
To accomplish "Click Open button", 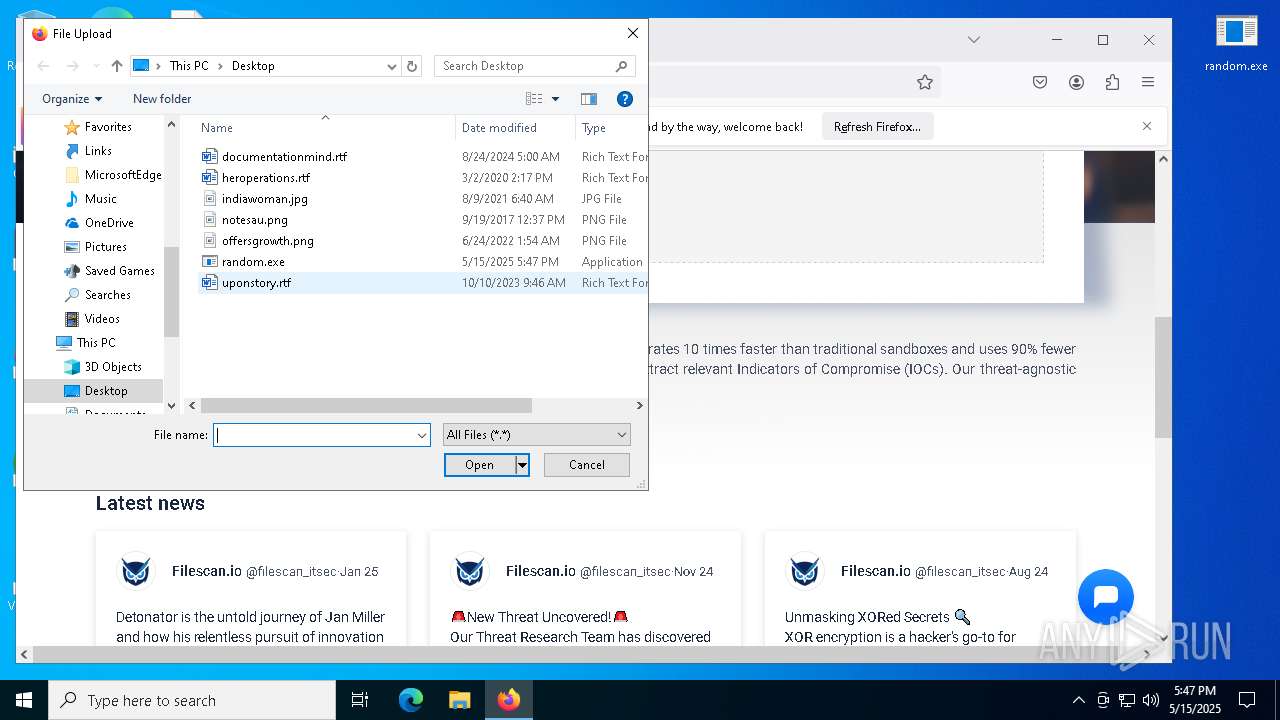I will 480,465.
